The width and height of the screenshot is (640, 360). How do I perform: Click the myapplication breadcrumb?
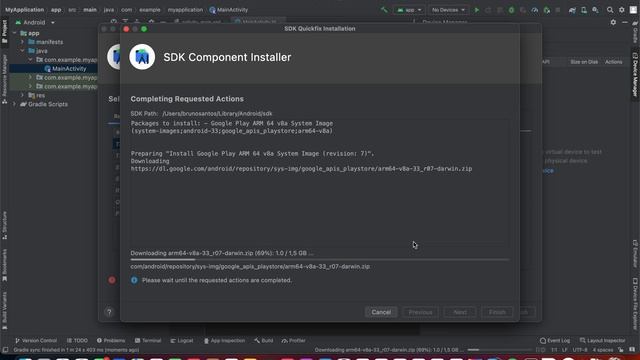185,10
